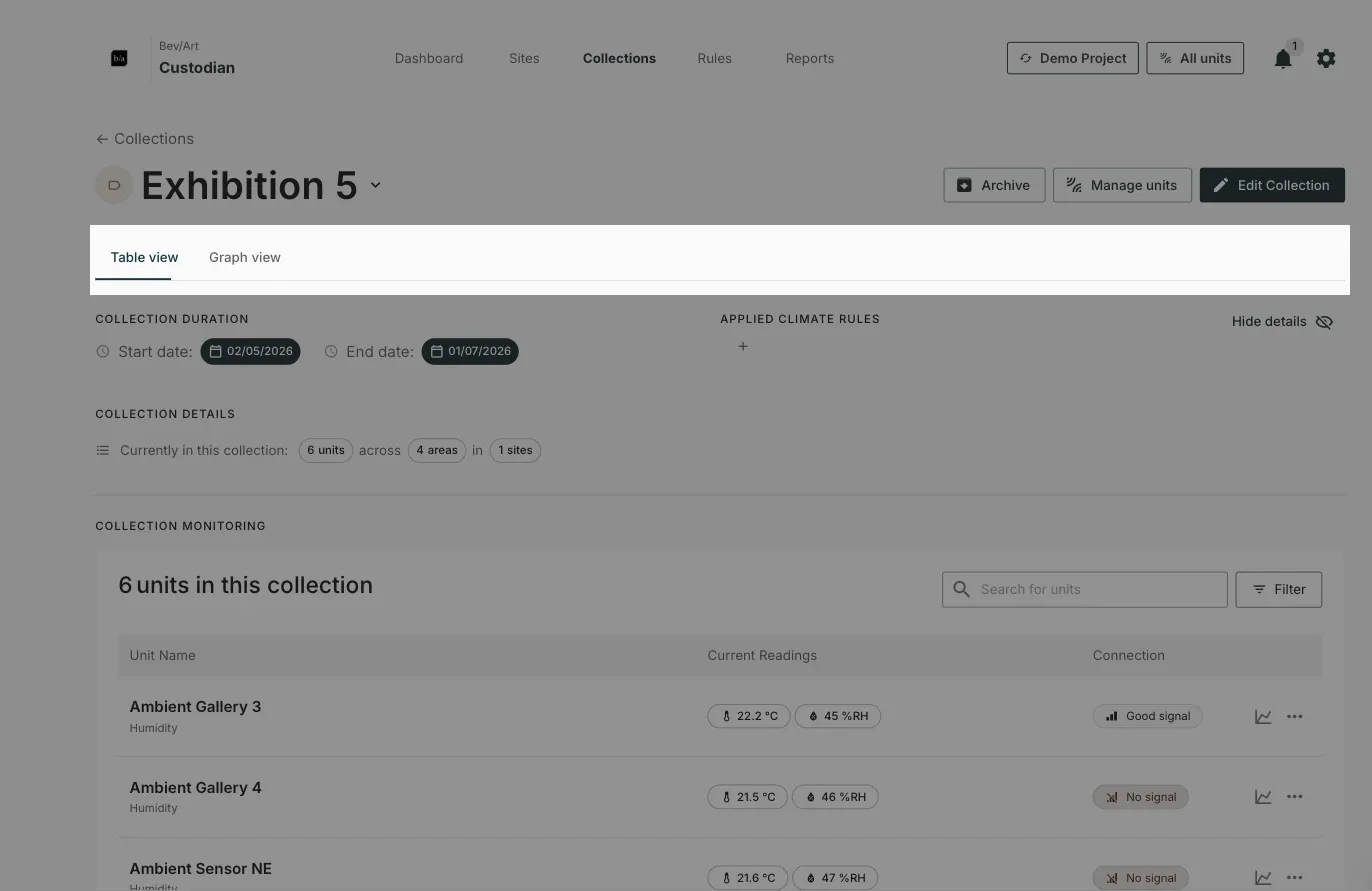Switch to Table view tab

144,257
